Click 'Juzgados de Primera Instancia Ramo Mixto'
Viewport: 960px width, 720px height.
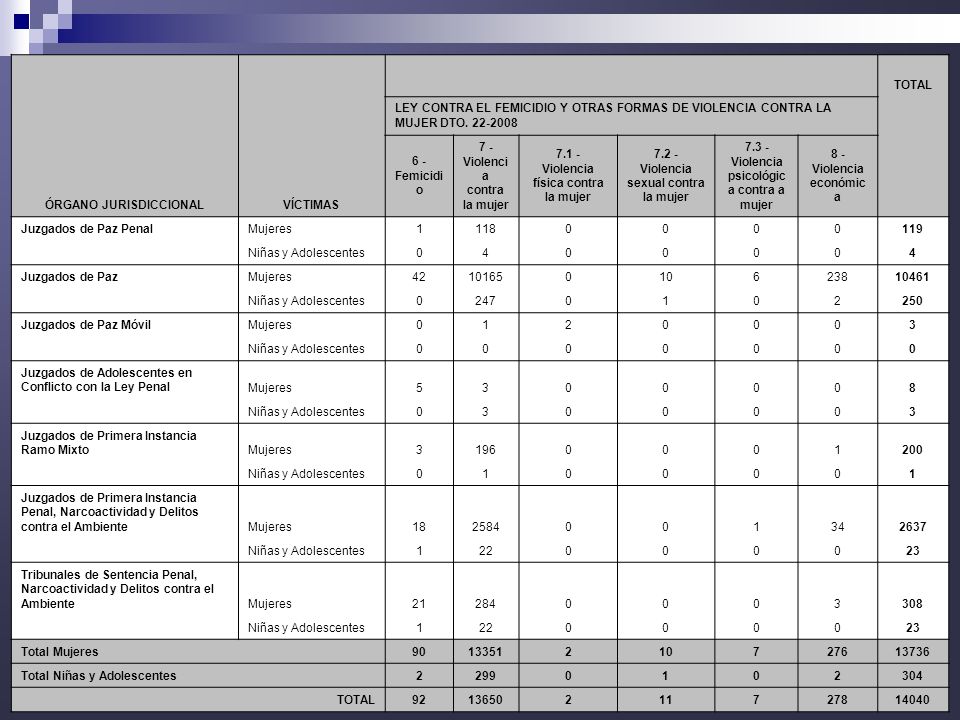pos(109,443)
